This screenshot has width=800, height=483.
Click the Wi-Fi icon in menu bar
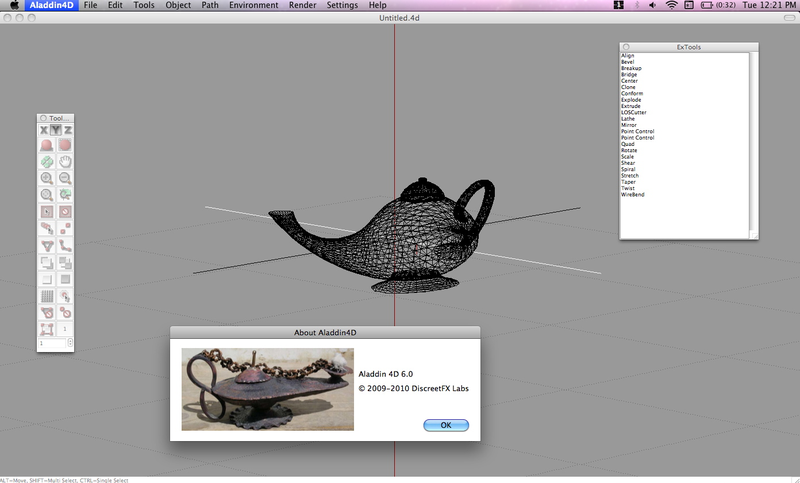tap(671, 6)
